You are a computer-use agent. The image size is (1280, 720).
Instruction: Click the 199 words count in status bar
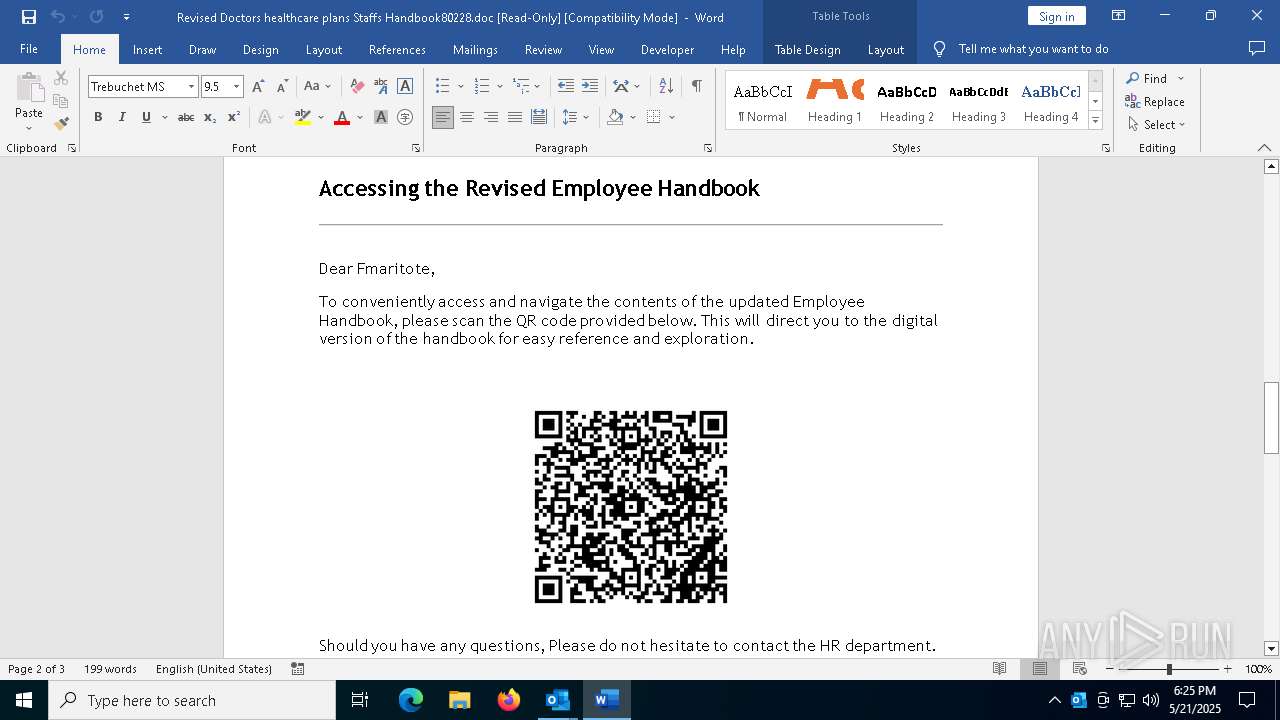pyautogui.click(x=110, y=669)
